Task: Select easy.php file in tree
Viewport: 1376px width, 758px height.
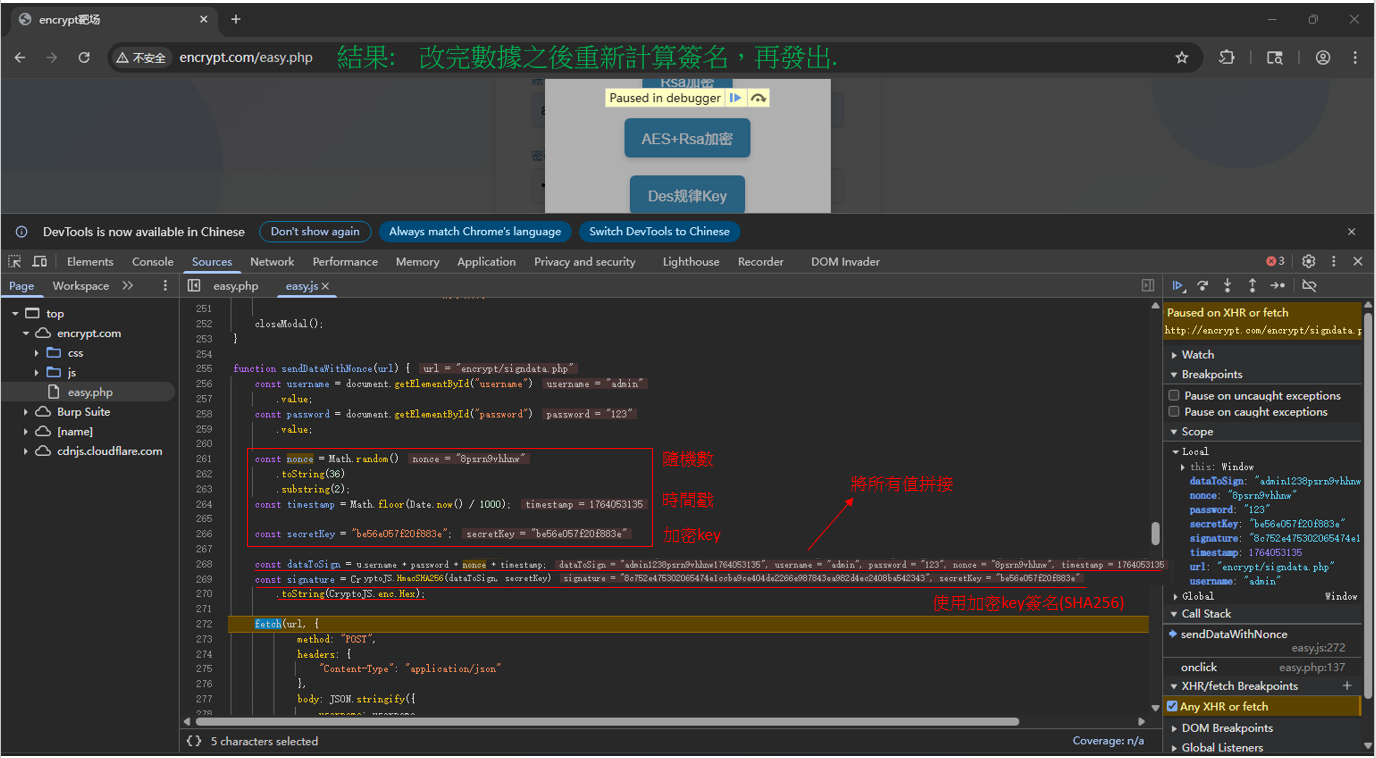Action: pos(90,393)
